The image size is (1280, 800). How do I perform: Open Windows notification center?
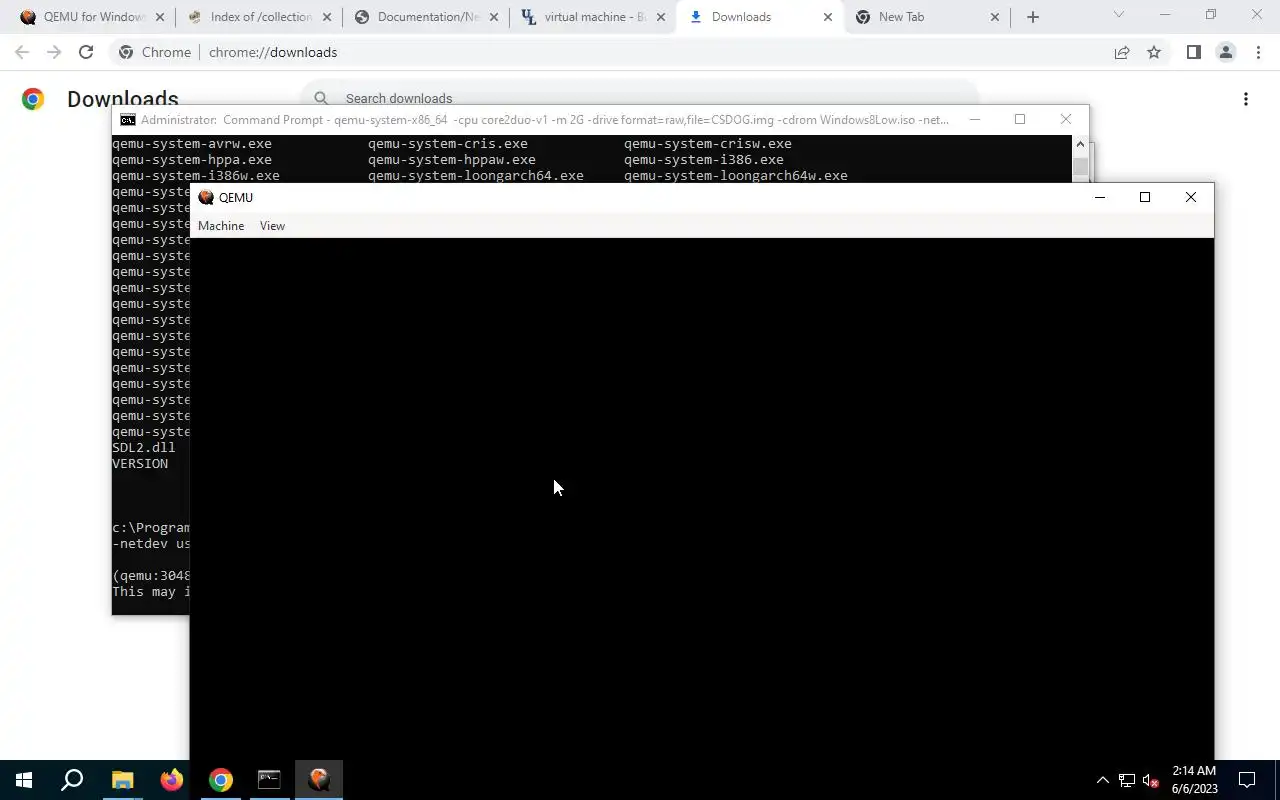click(1247, 780)
